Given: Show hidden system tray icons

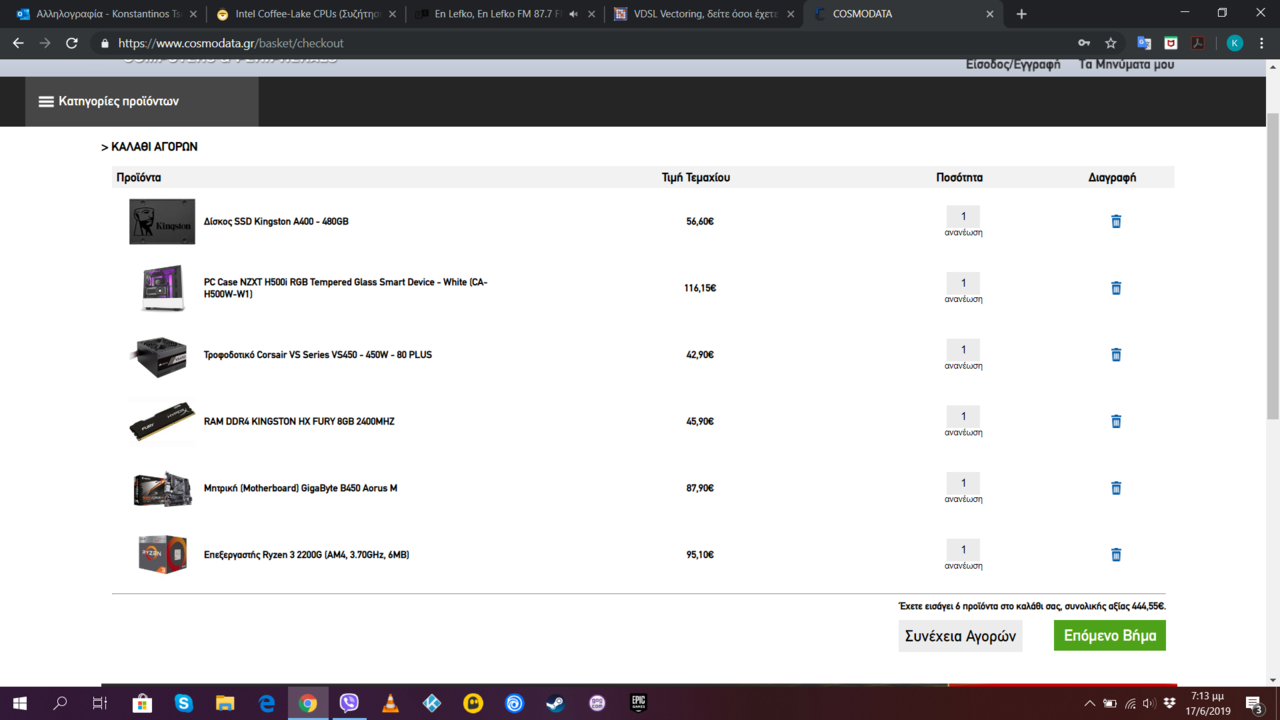Looking at the screenshot, I should [x=1090, y=703].
